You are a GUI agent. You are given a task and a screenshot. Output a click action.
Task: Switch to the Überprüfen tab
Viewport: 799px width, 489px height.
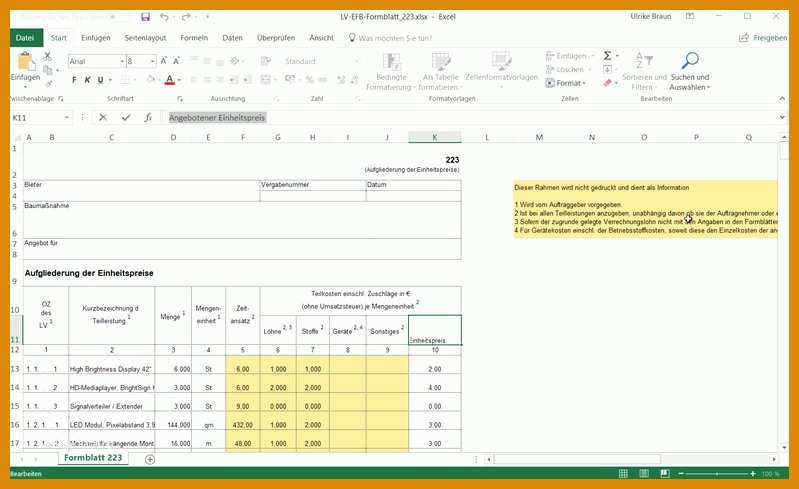tap(276, 38)
